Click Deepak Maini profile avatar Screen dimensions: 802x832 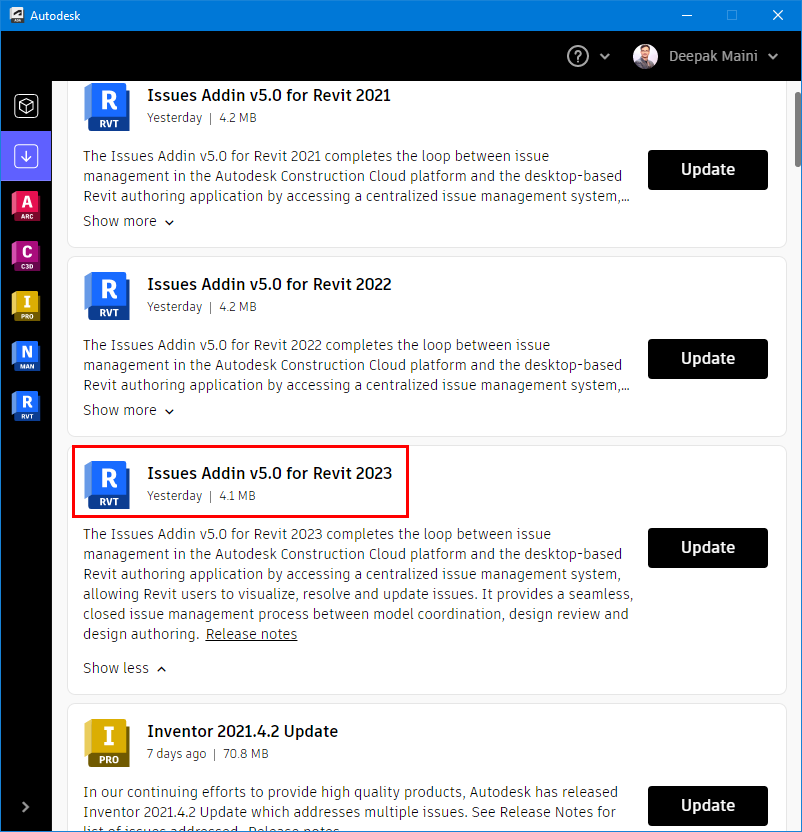point(645,56)
